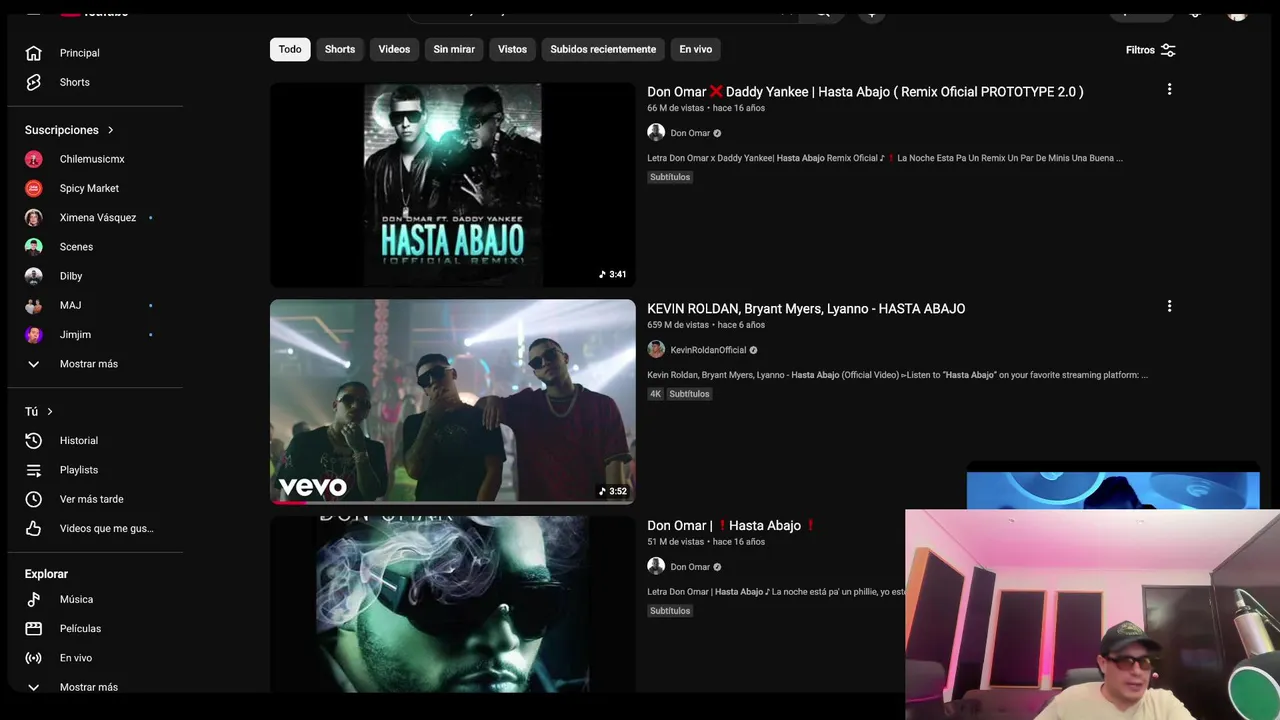The width and height of the screenshot is (1280, 720).
Task: Open Don Omar Daddy Yankee Hasta Abajo remix title
Action: click(x=865, y=92)
